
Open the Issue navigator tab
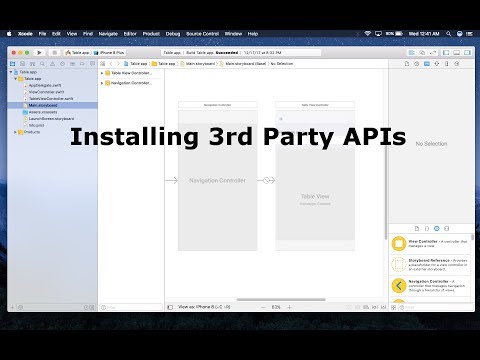[x=52, y=64]
